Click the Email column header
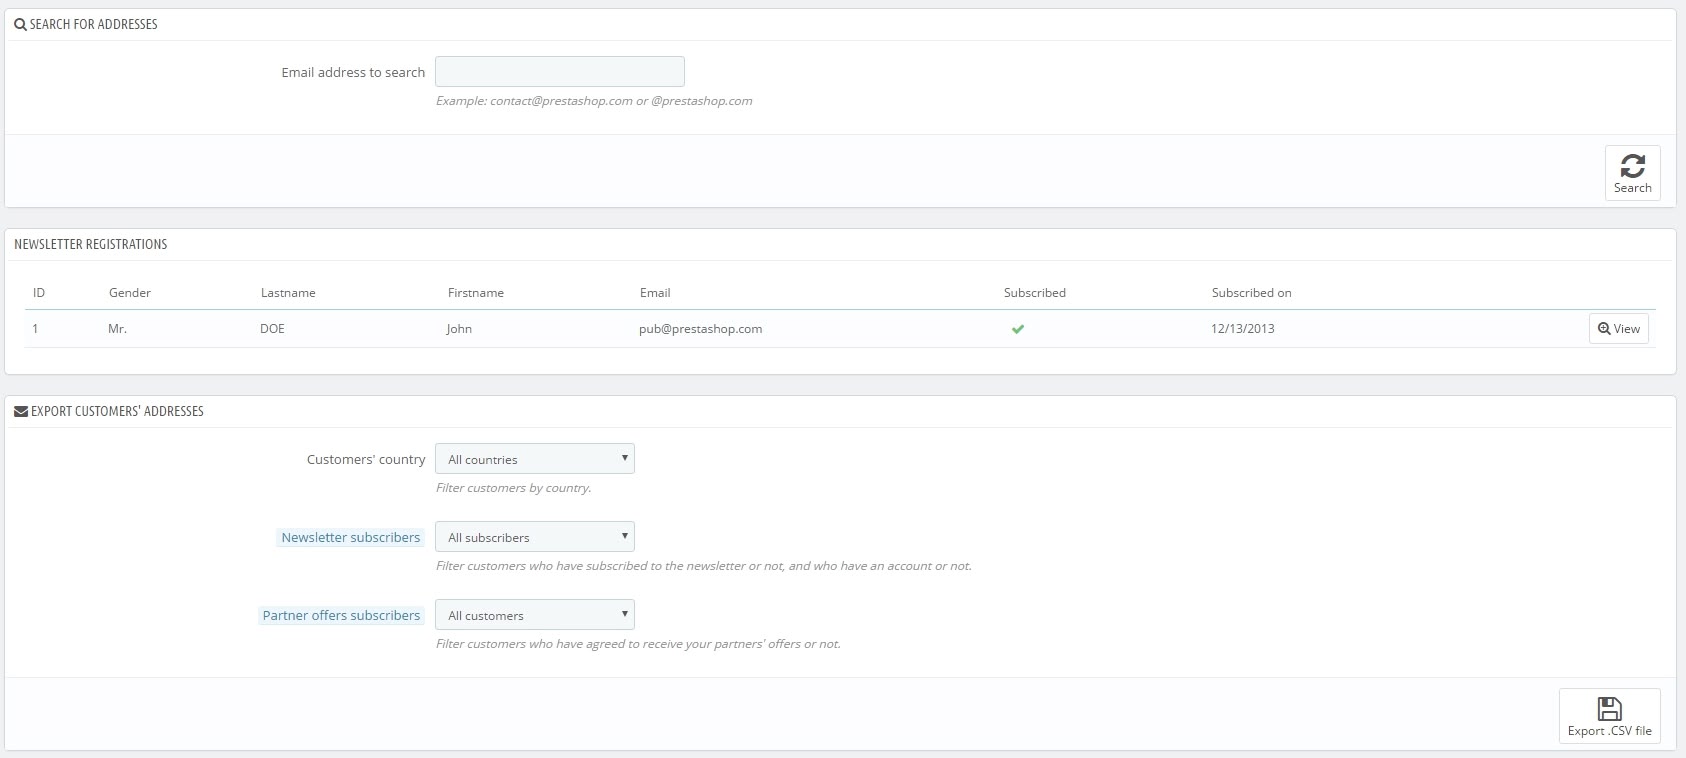 (655, 293)
